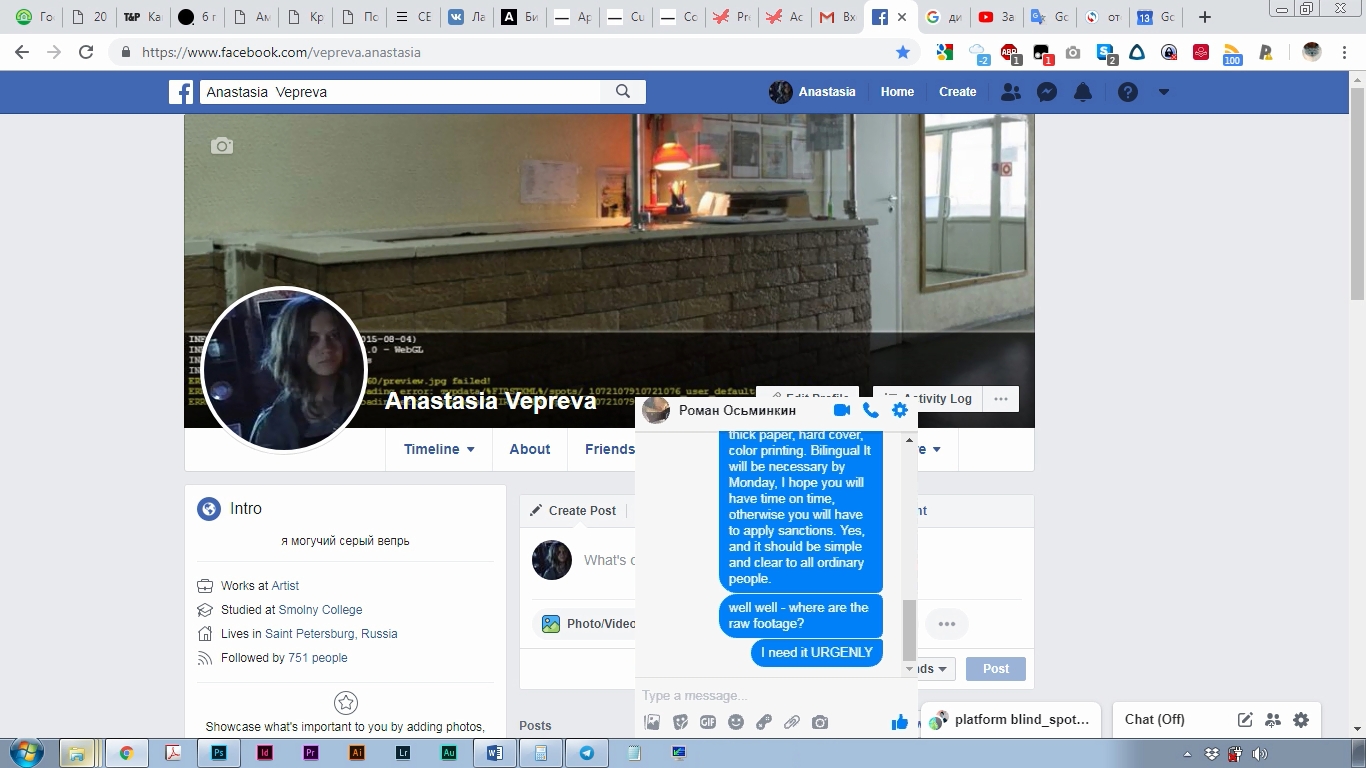Viewport: 1366px width, 768px height.
Task: Open the Artist workplace link
Action: pos(285,586)
